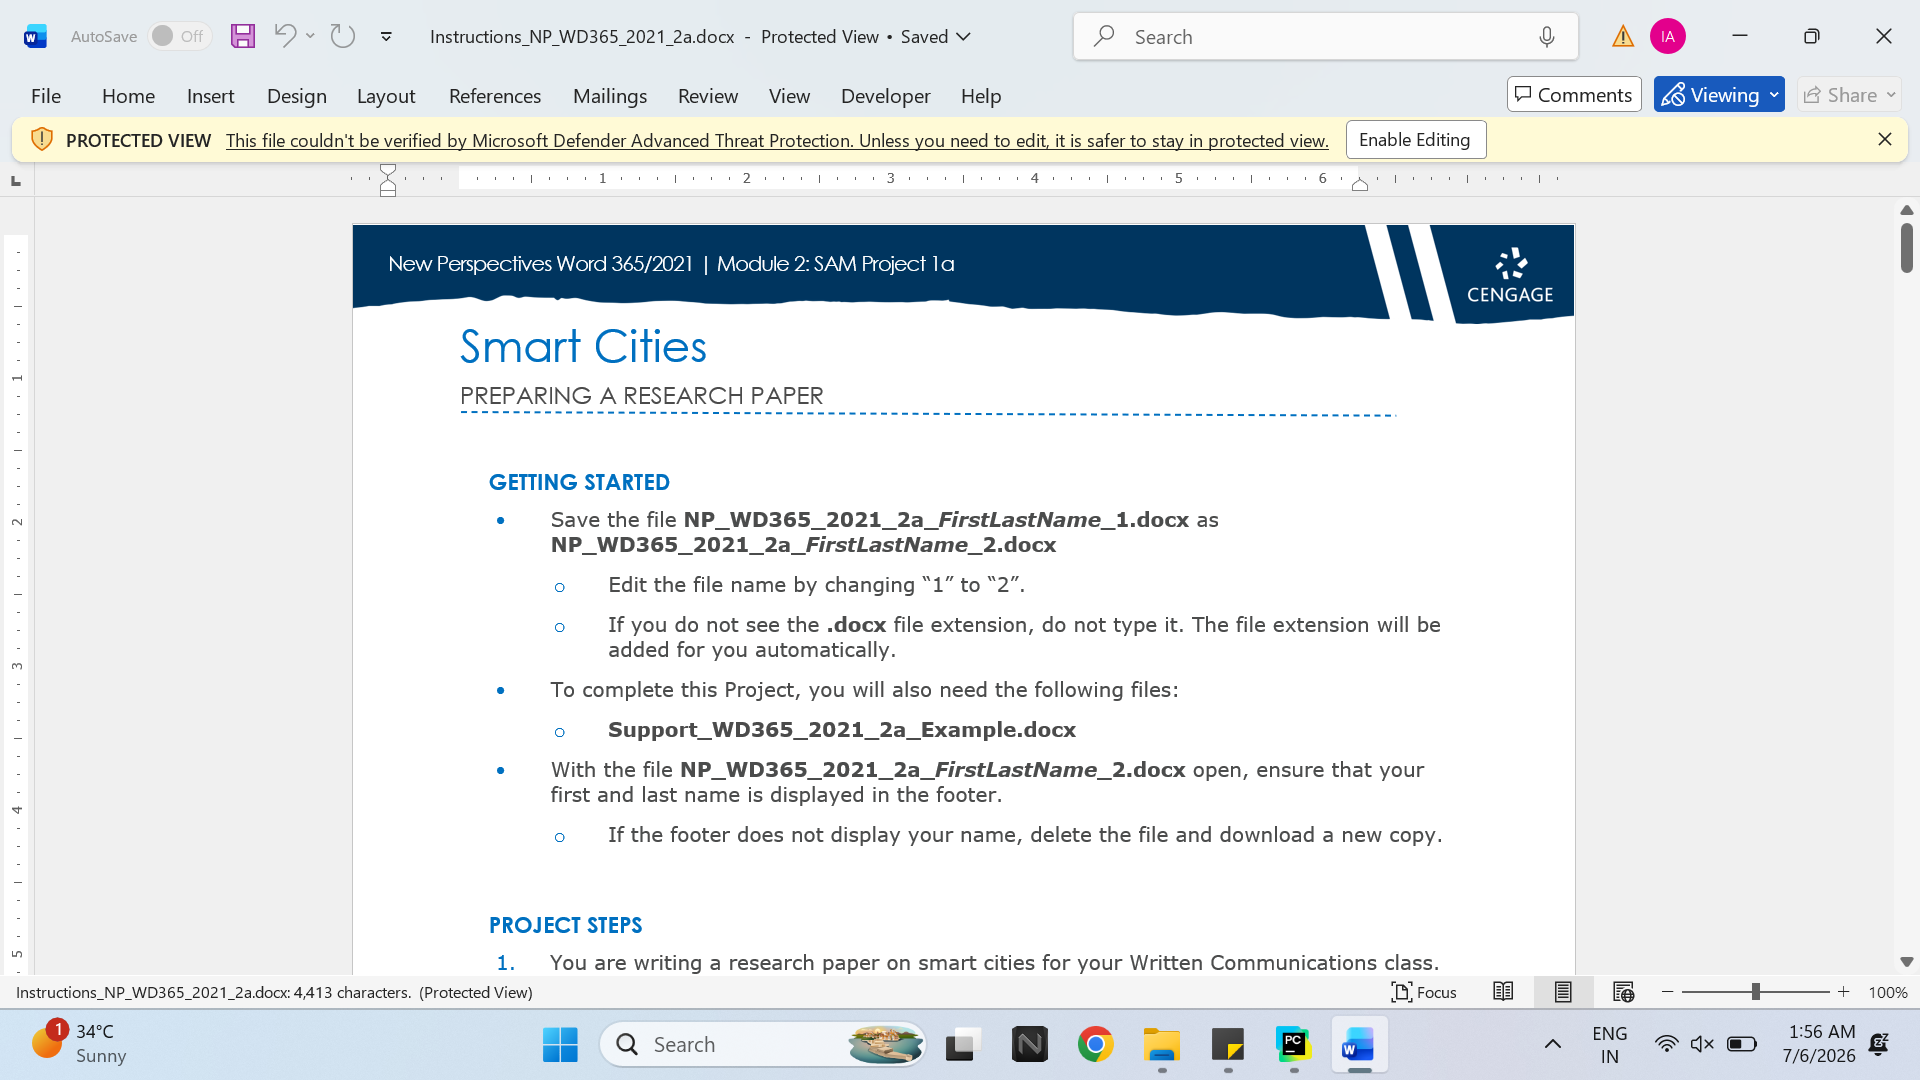The image size is (1920, 1080).
Task: Click the Enable Editing button
Action: [1416, 140]
